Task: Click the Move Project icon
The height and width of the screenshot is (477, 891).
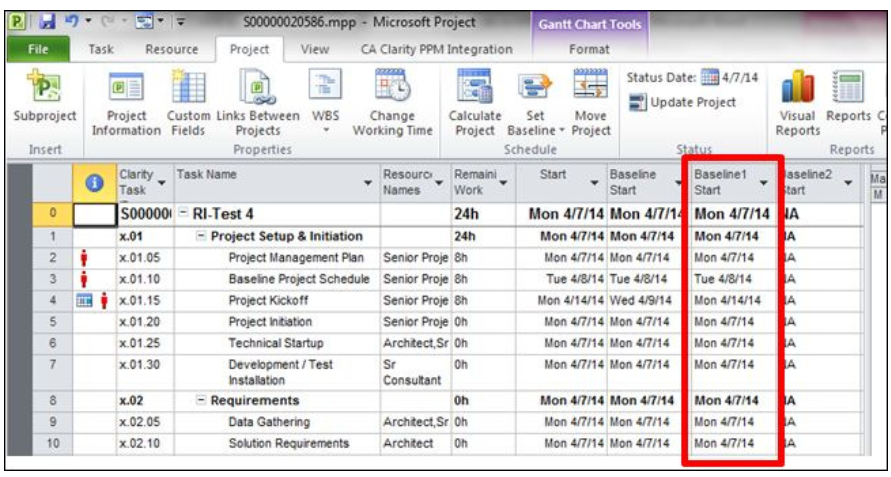Action: pos(591,86)
